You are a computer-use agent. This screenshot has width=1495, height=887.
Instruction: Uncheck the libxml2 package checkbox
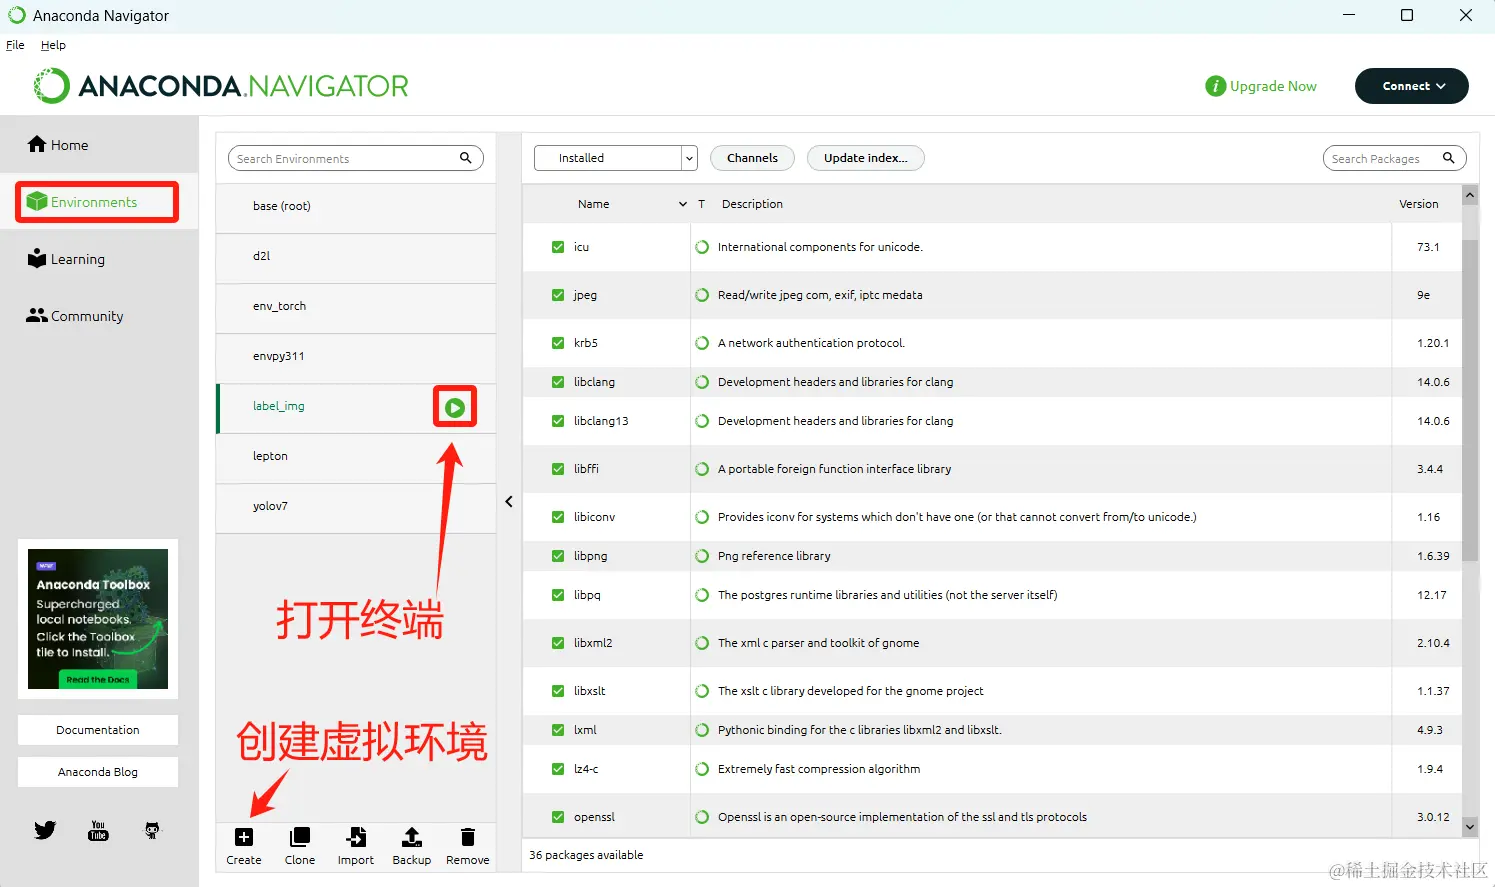coord(558,643)
